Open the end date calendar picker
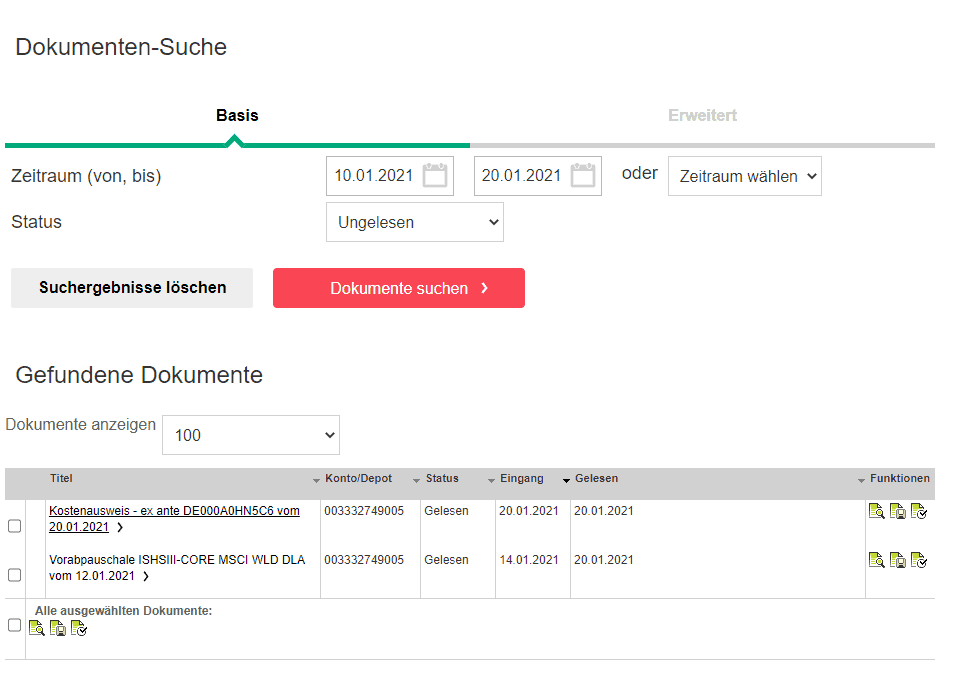The height and width of the screenshot is (679, 970). (582, 176)
